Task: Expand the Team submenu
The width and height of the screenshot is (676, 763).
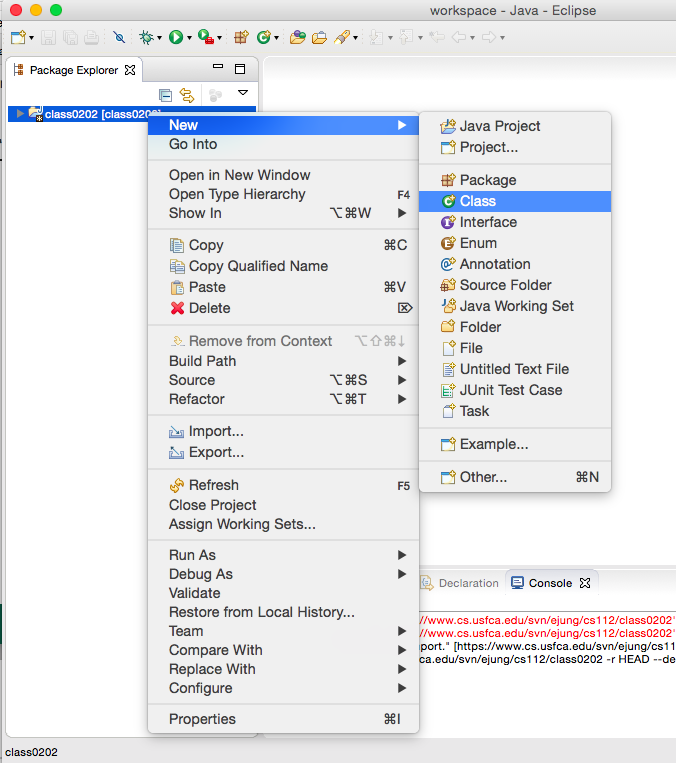Action: [x=283, y=631]
